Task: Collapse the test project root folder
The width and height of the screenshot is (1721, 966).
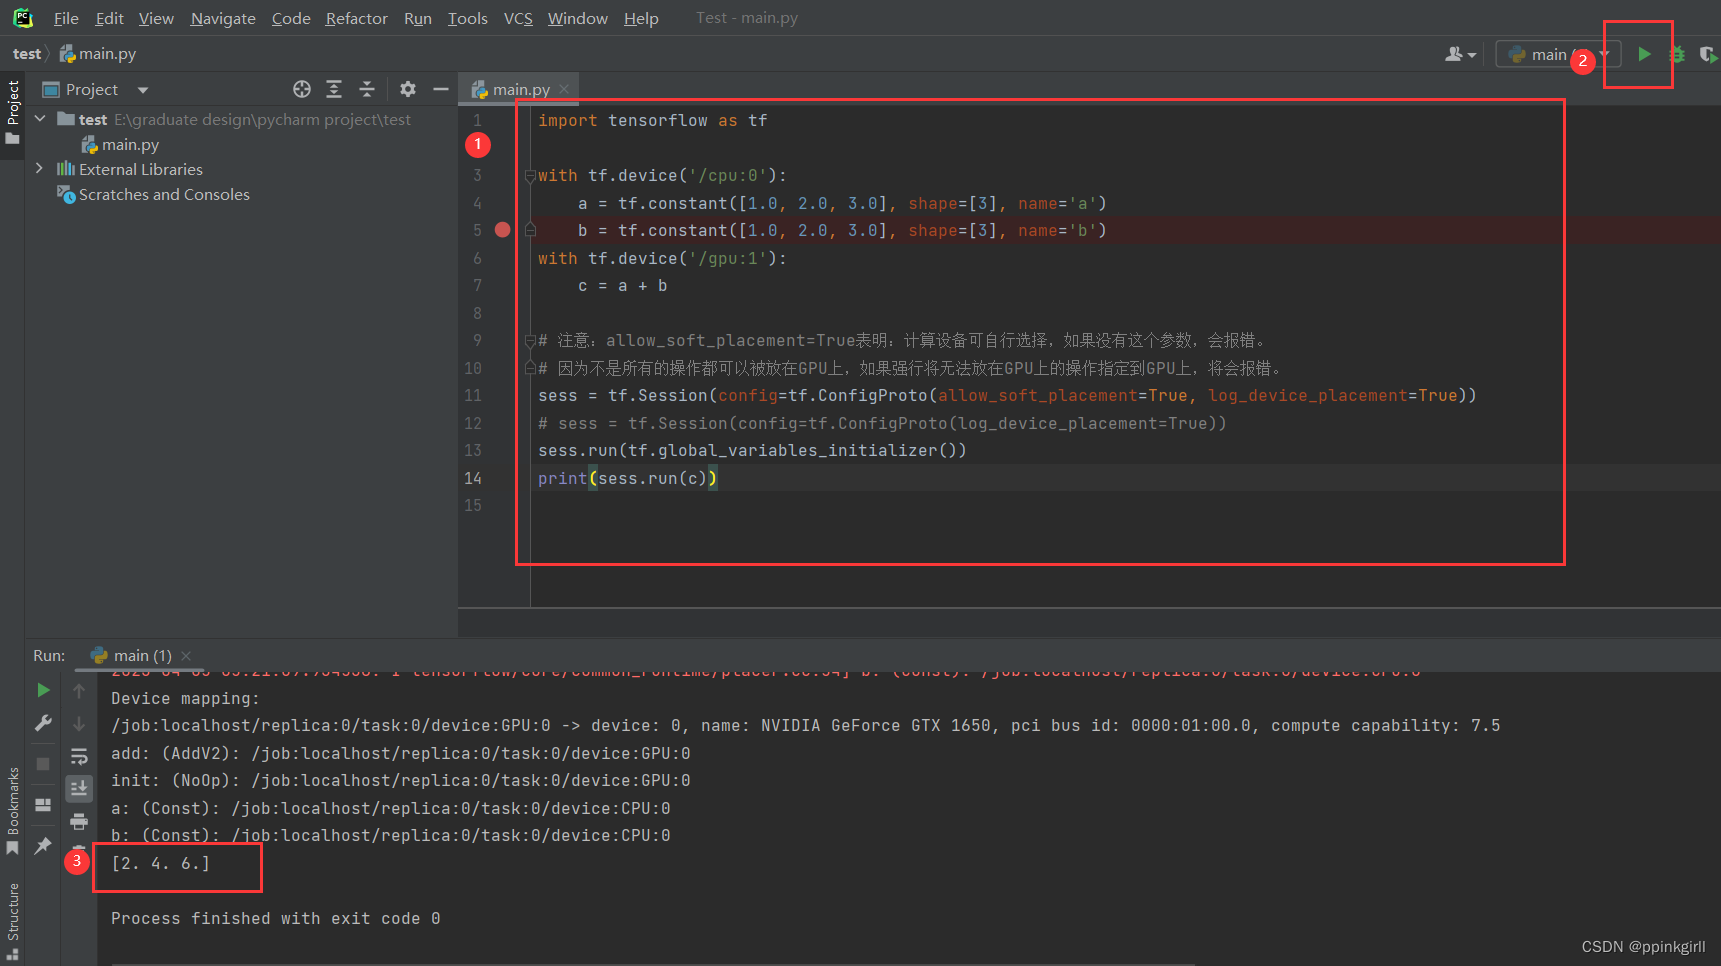Action: tap(40, 119)
